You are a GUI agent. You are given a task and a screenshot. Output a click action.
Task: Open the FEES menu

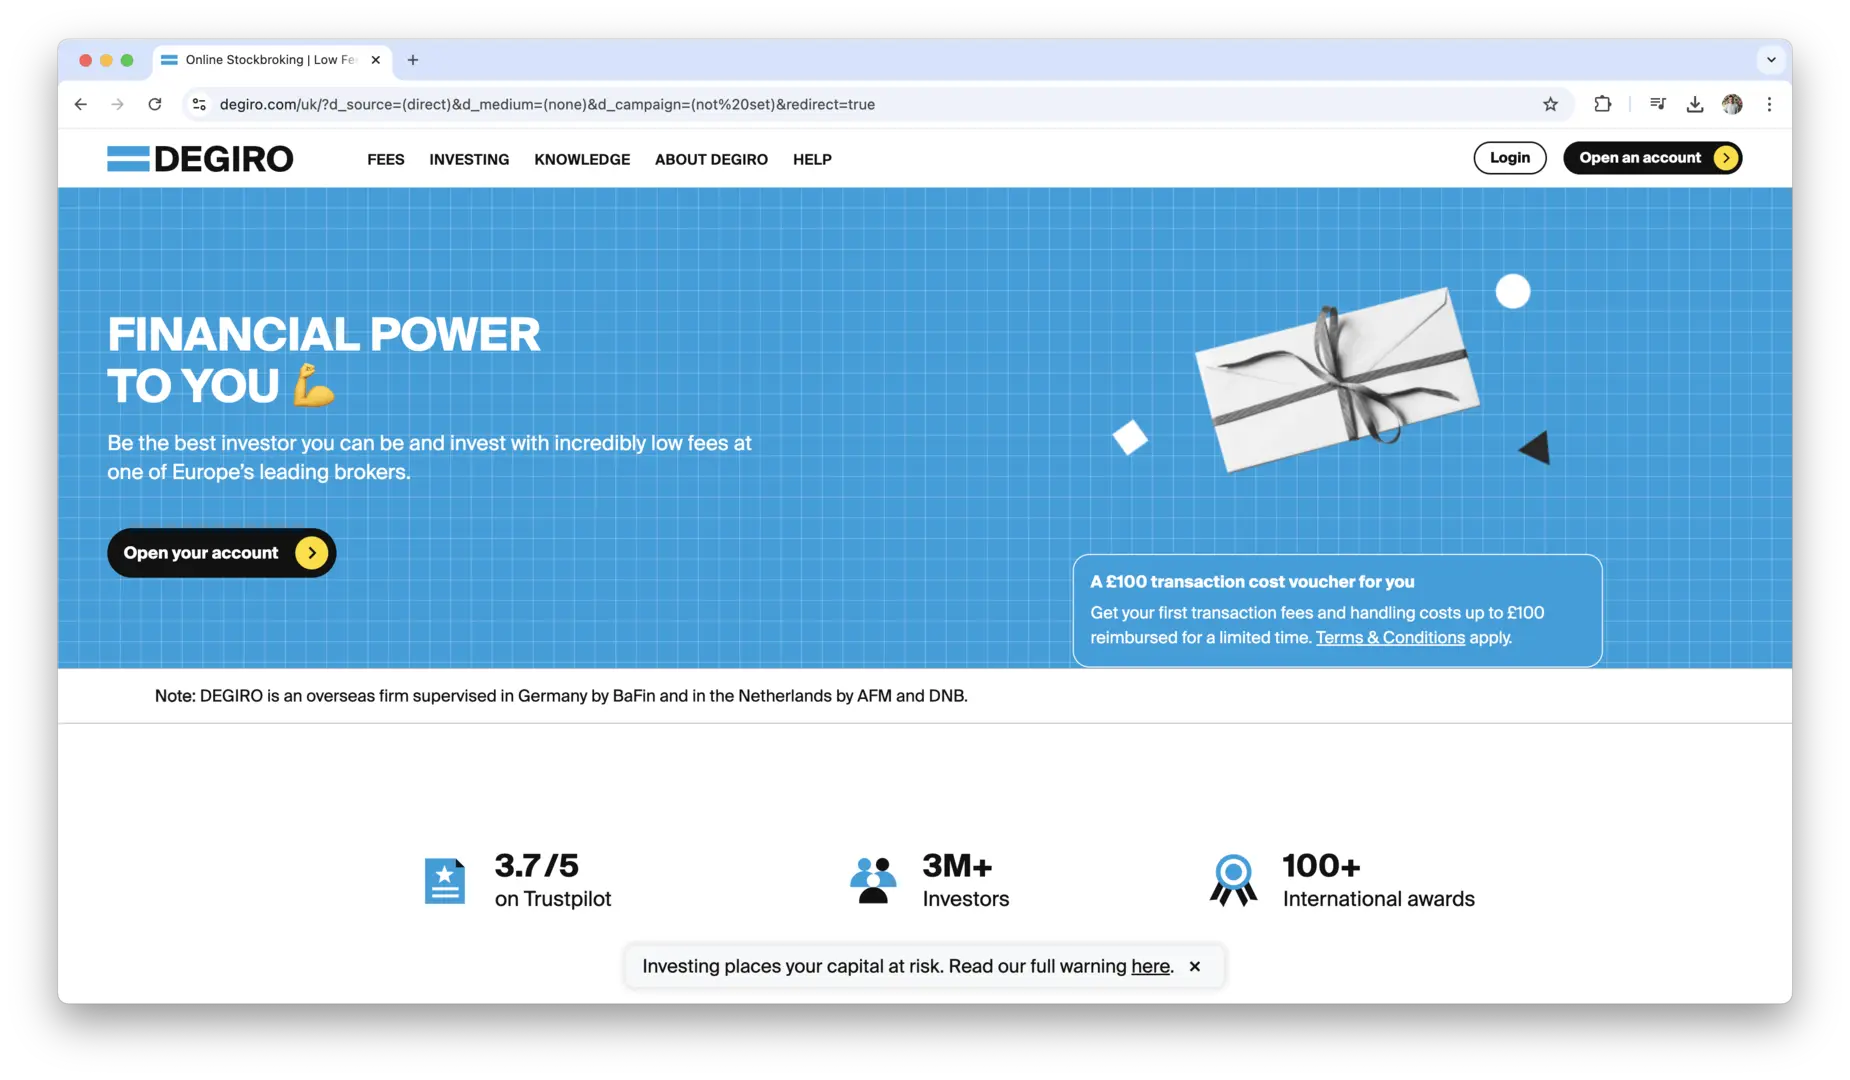[x=386, y=159]
